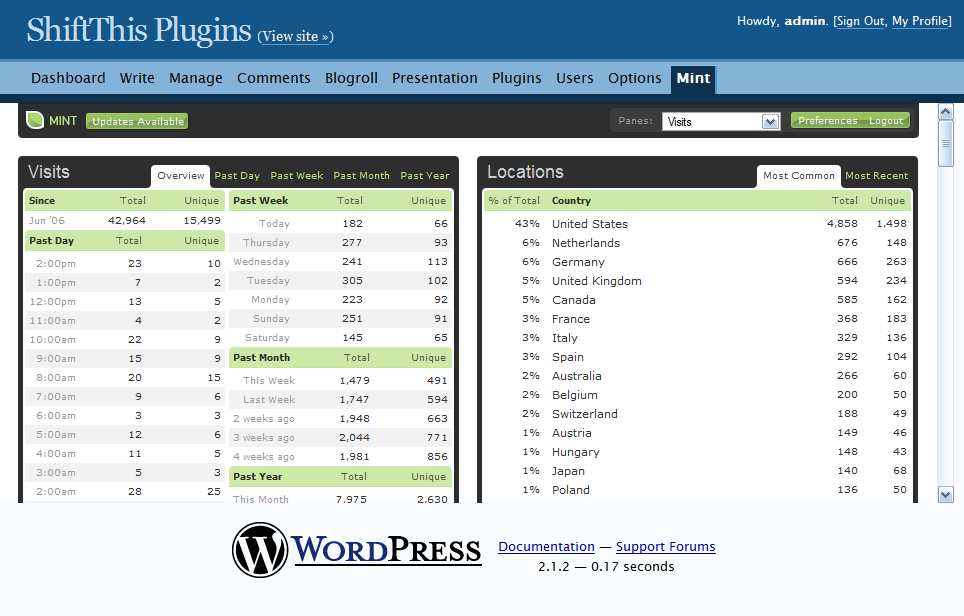Viewport: 964px width, 616px height.
Task: Visit the Support Forums link
Action: coord(666,547)
